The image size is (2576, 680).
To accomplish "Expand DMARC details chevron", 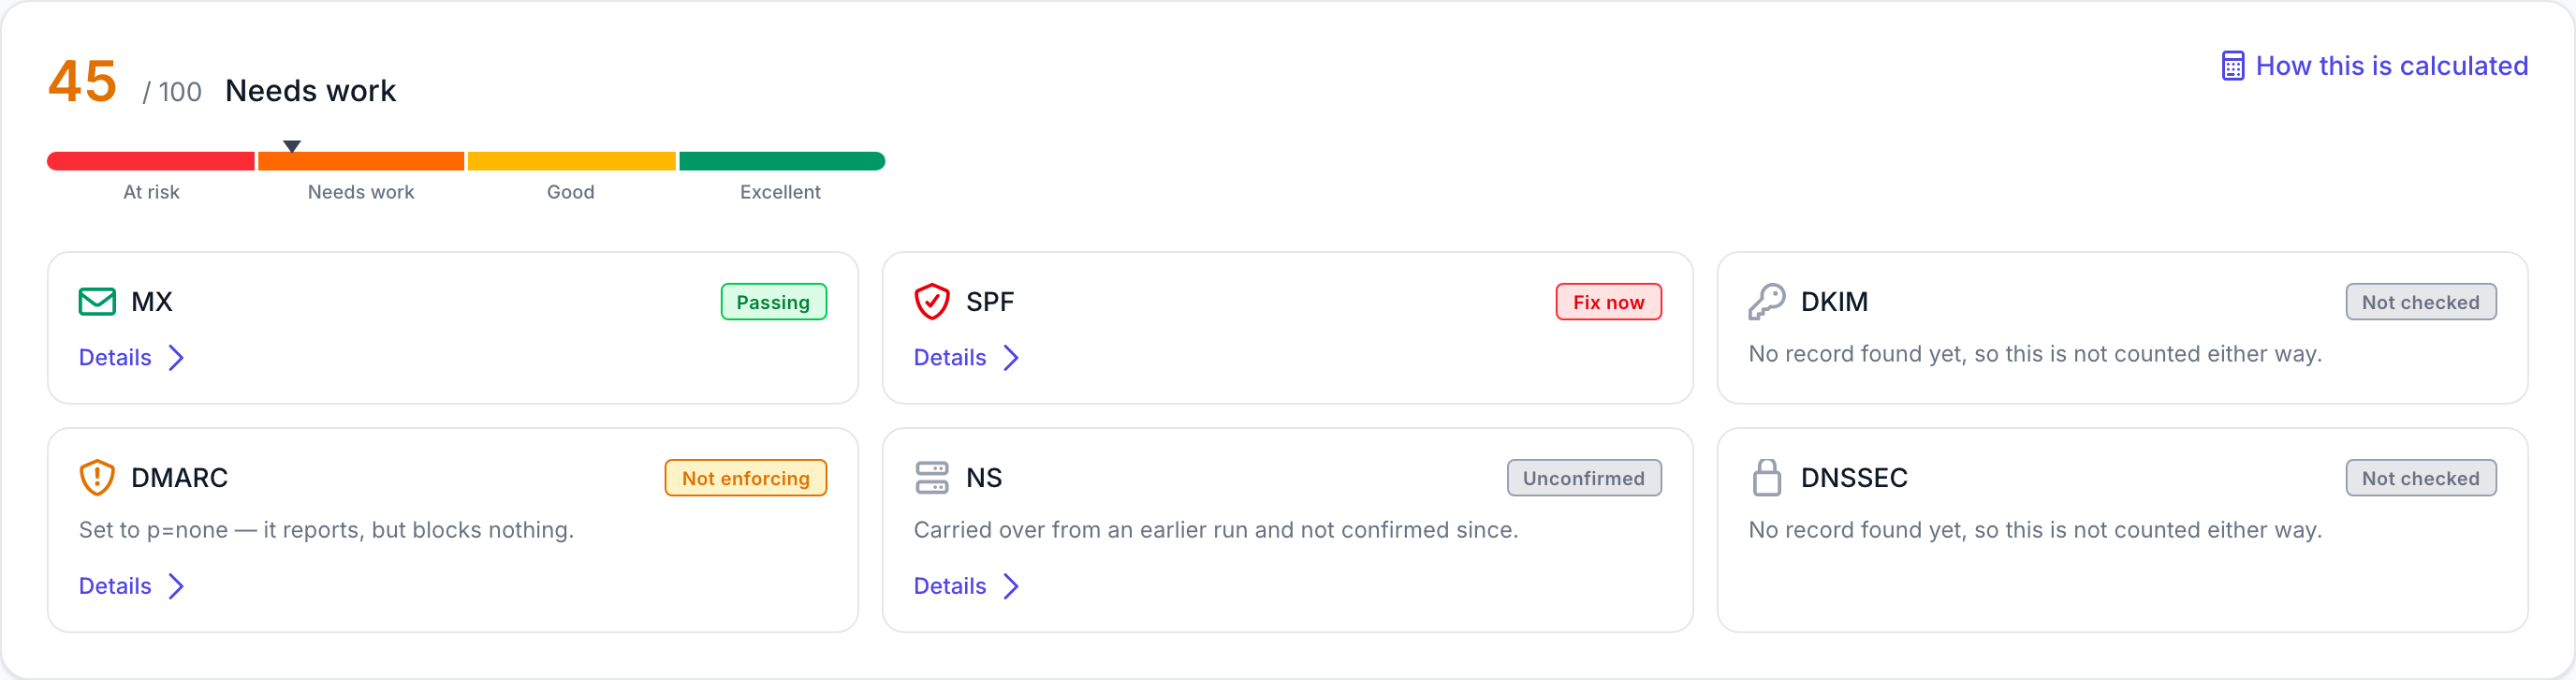I will (176, 586).
